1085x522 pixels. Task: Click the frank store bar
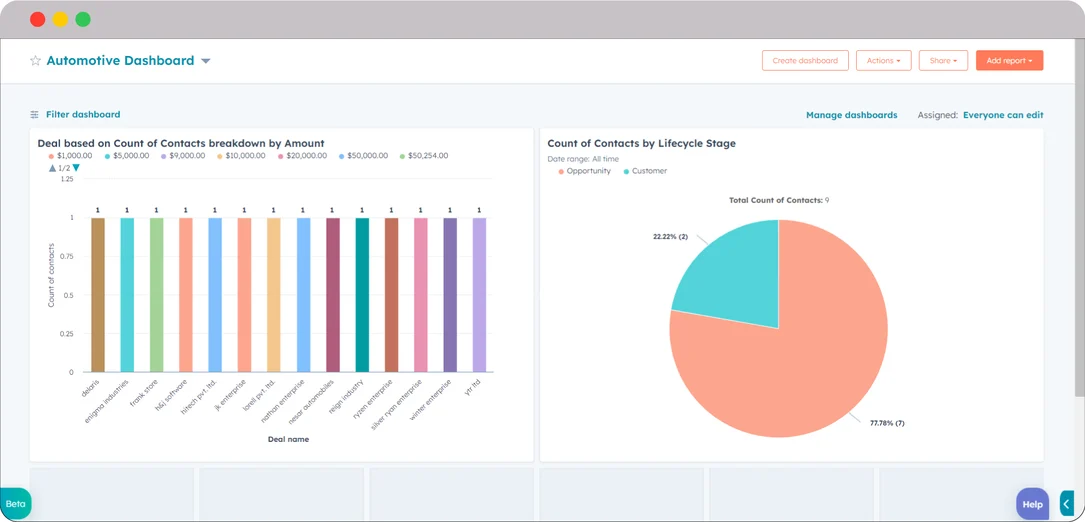(x=156, y=295)
